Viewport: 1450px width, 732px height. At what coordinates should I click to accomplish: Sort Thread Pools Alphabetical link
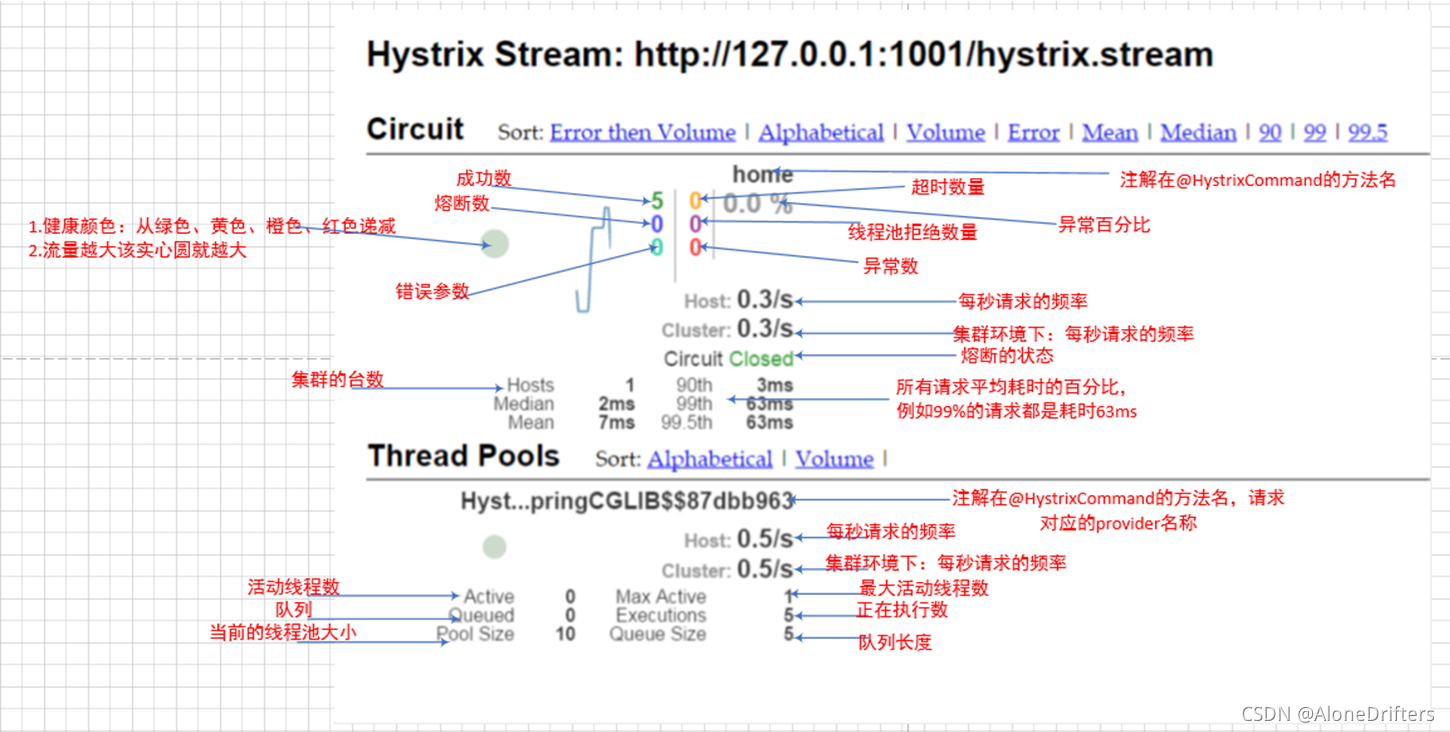(x=710, y=459)
